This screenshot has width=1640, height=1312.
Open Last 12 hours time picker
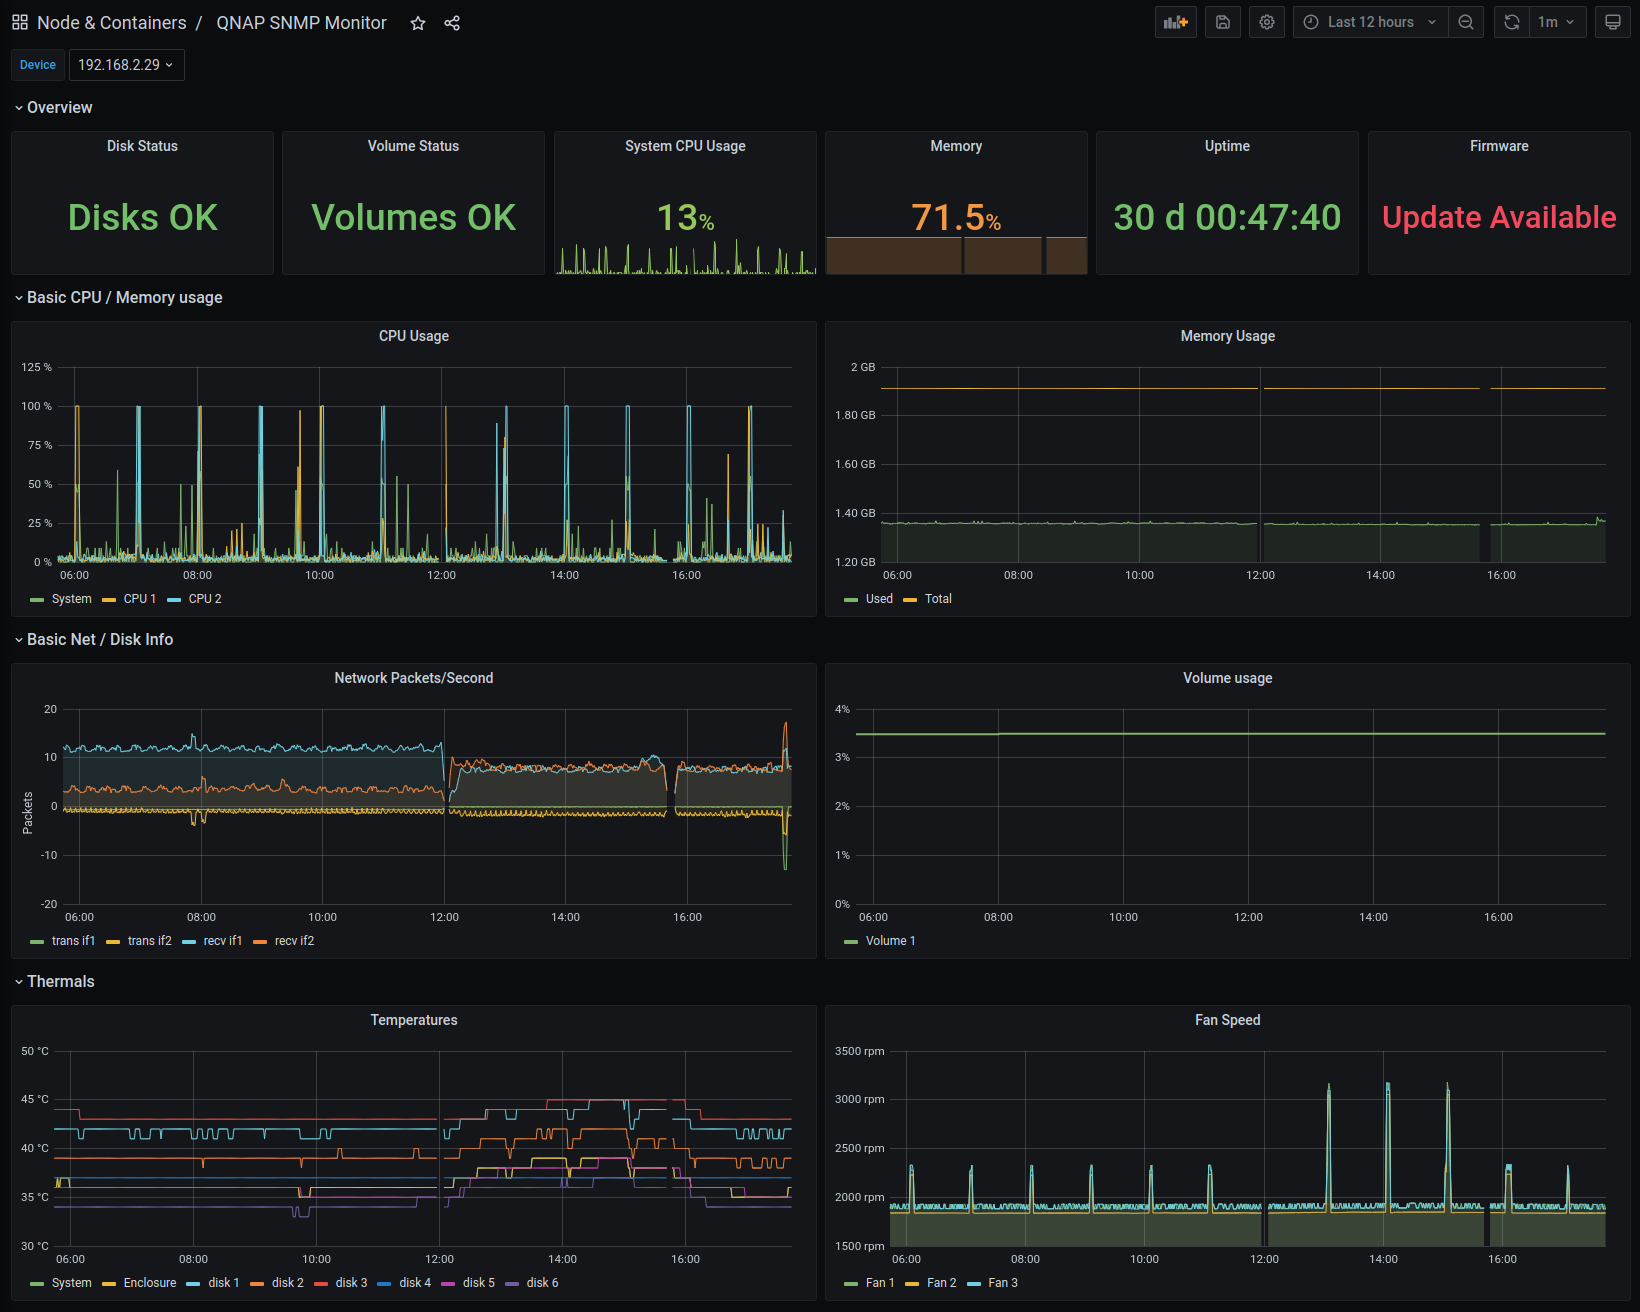1371,22
